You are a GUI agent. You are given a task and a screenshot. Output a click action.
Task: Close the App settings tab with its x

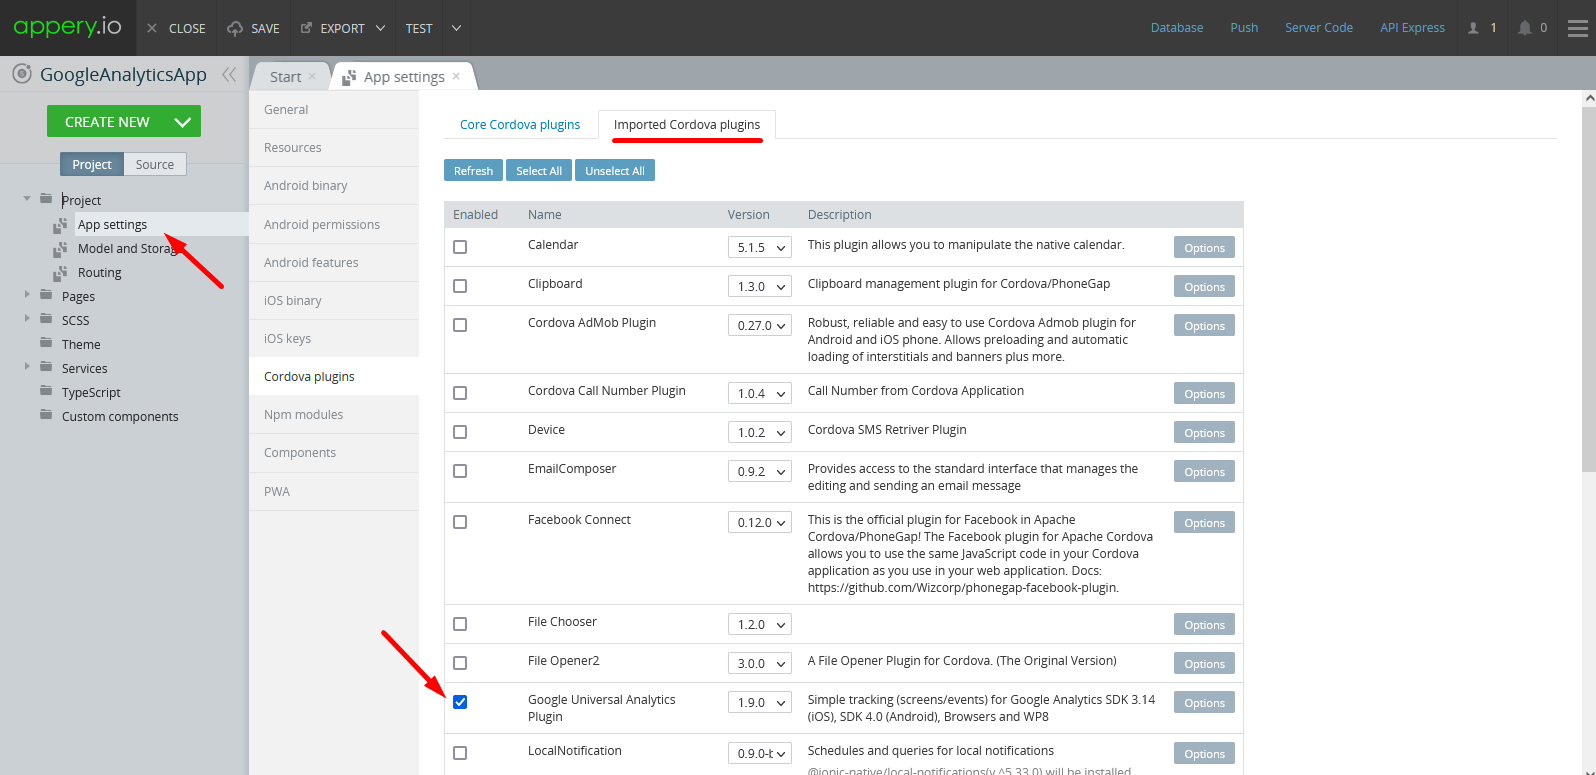pyautogui.click(x=456, y=76)
